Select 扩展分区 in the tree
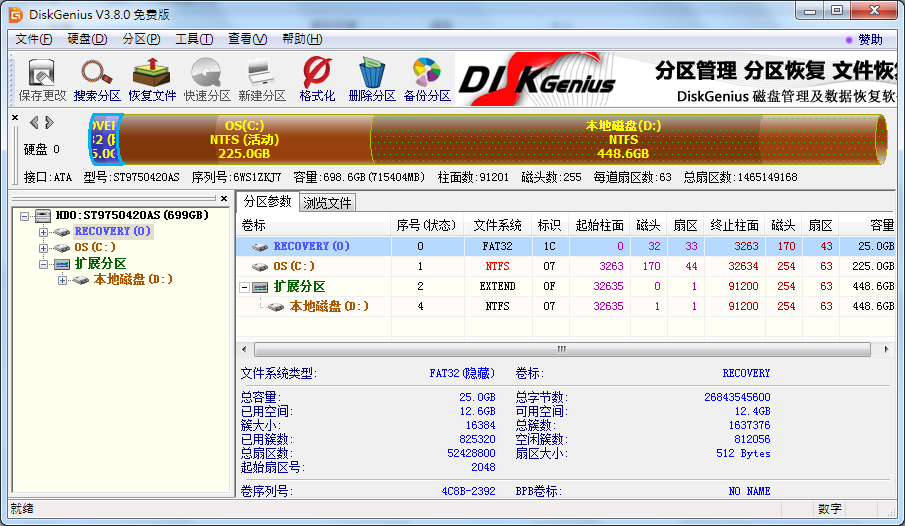The height and width of the screenshot is (526, 905). pyautogui.click(x=100, y=264)
